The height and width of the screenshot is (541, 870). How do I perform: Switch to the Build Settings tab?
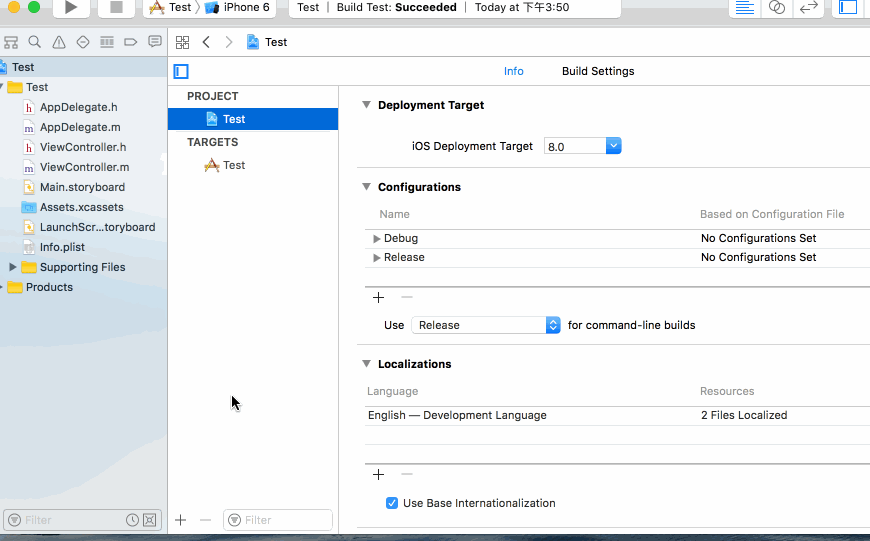[598, 71]
